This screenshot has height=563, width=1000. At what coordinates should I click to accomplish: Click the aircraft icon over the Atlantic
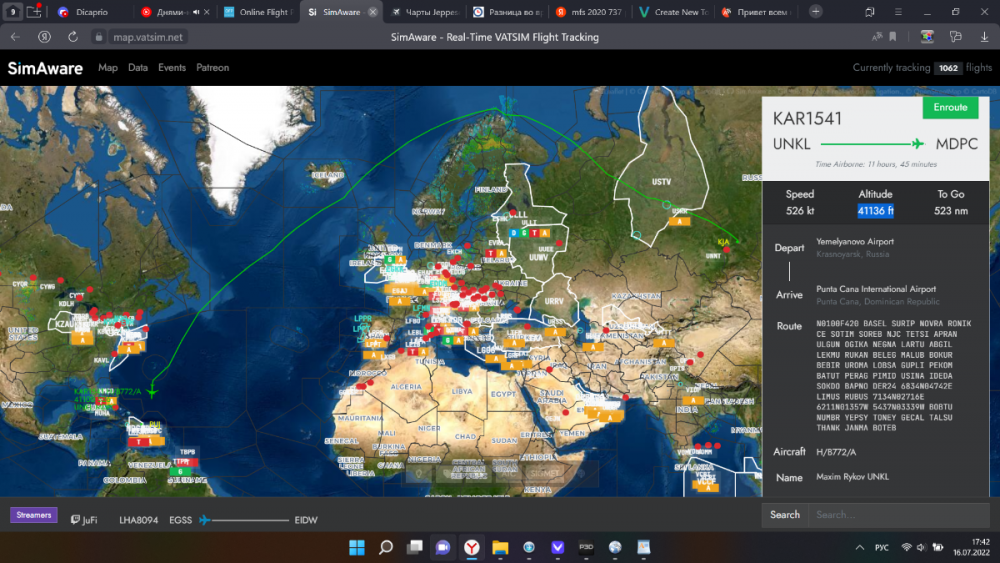pos(152,391)
